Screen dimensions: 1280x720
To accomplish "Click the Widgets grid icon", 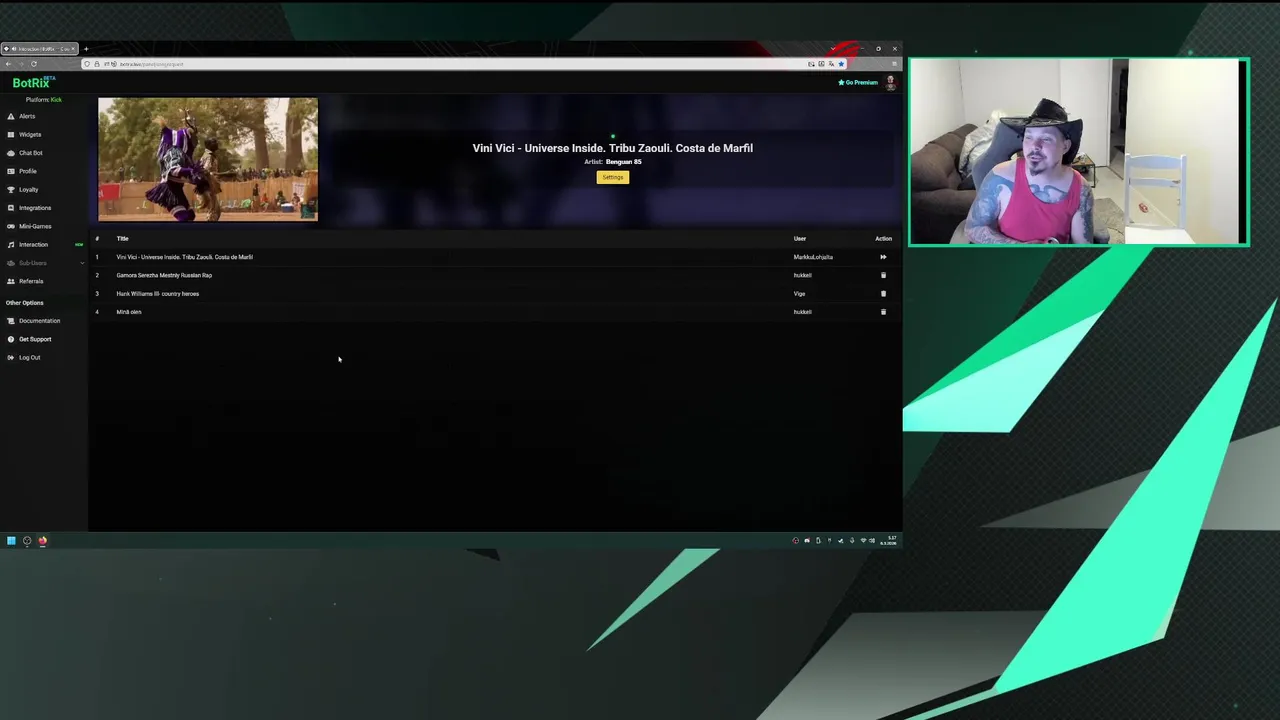I will (x=11, y=135).
